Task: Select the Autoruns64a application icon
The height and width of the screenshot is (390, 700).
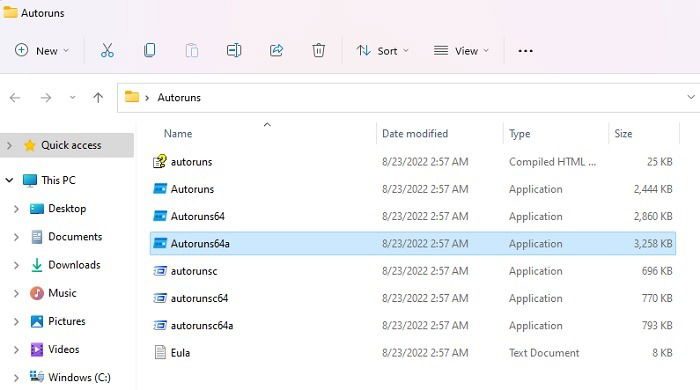Action: pos(160,243)
